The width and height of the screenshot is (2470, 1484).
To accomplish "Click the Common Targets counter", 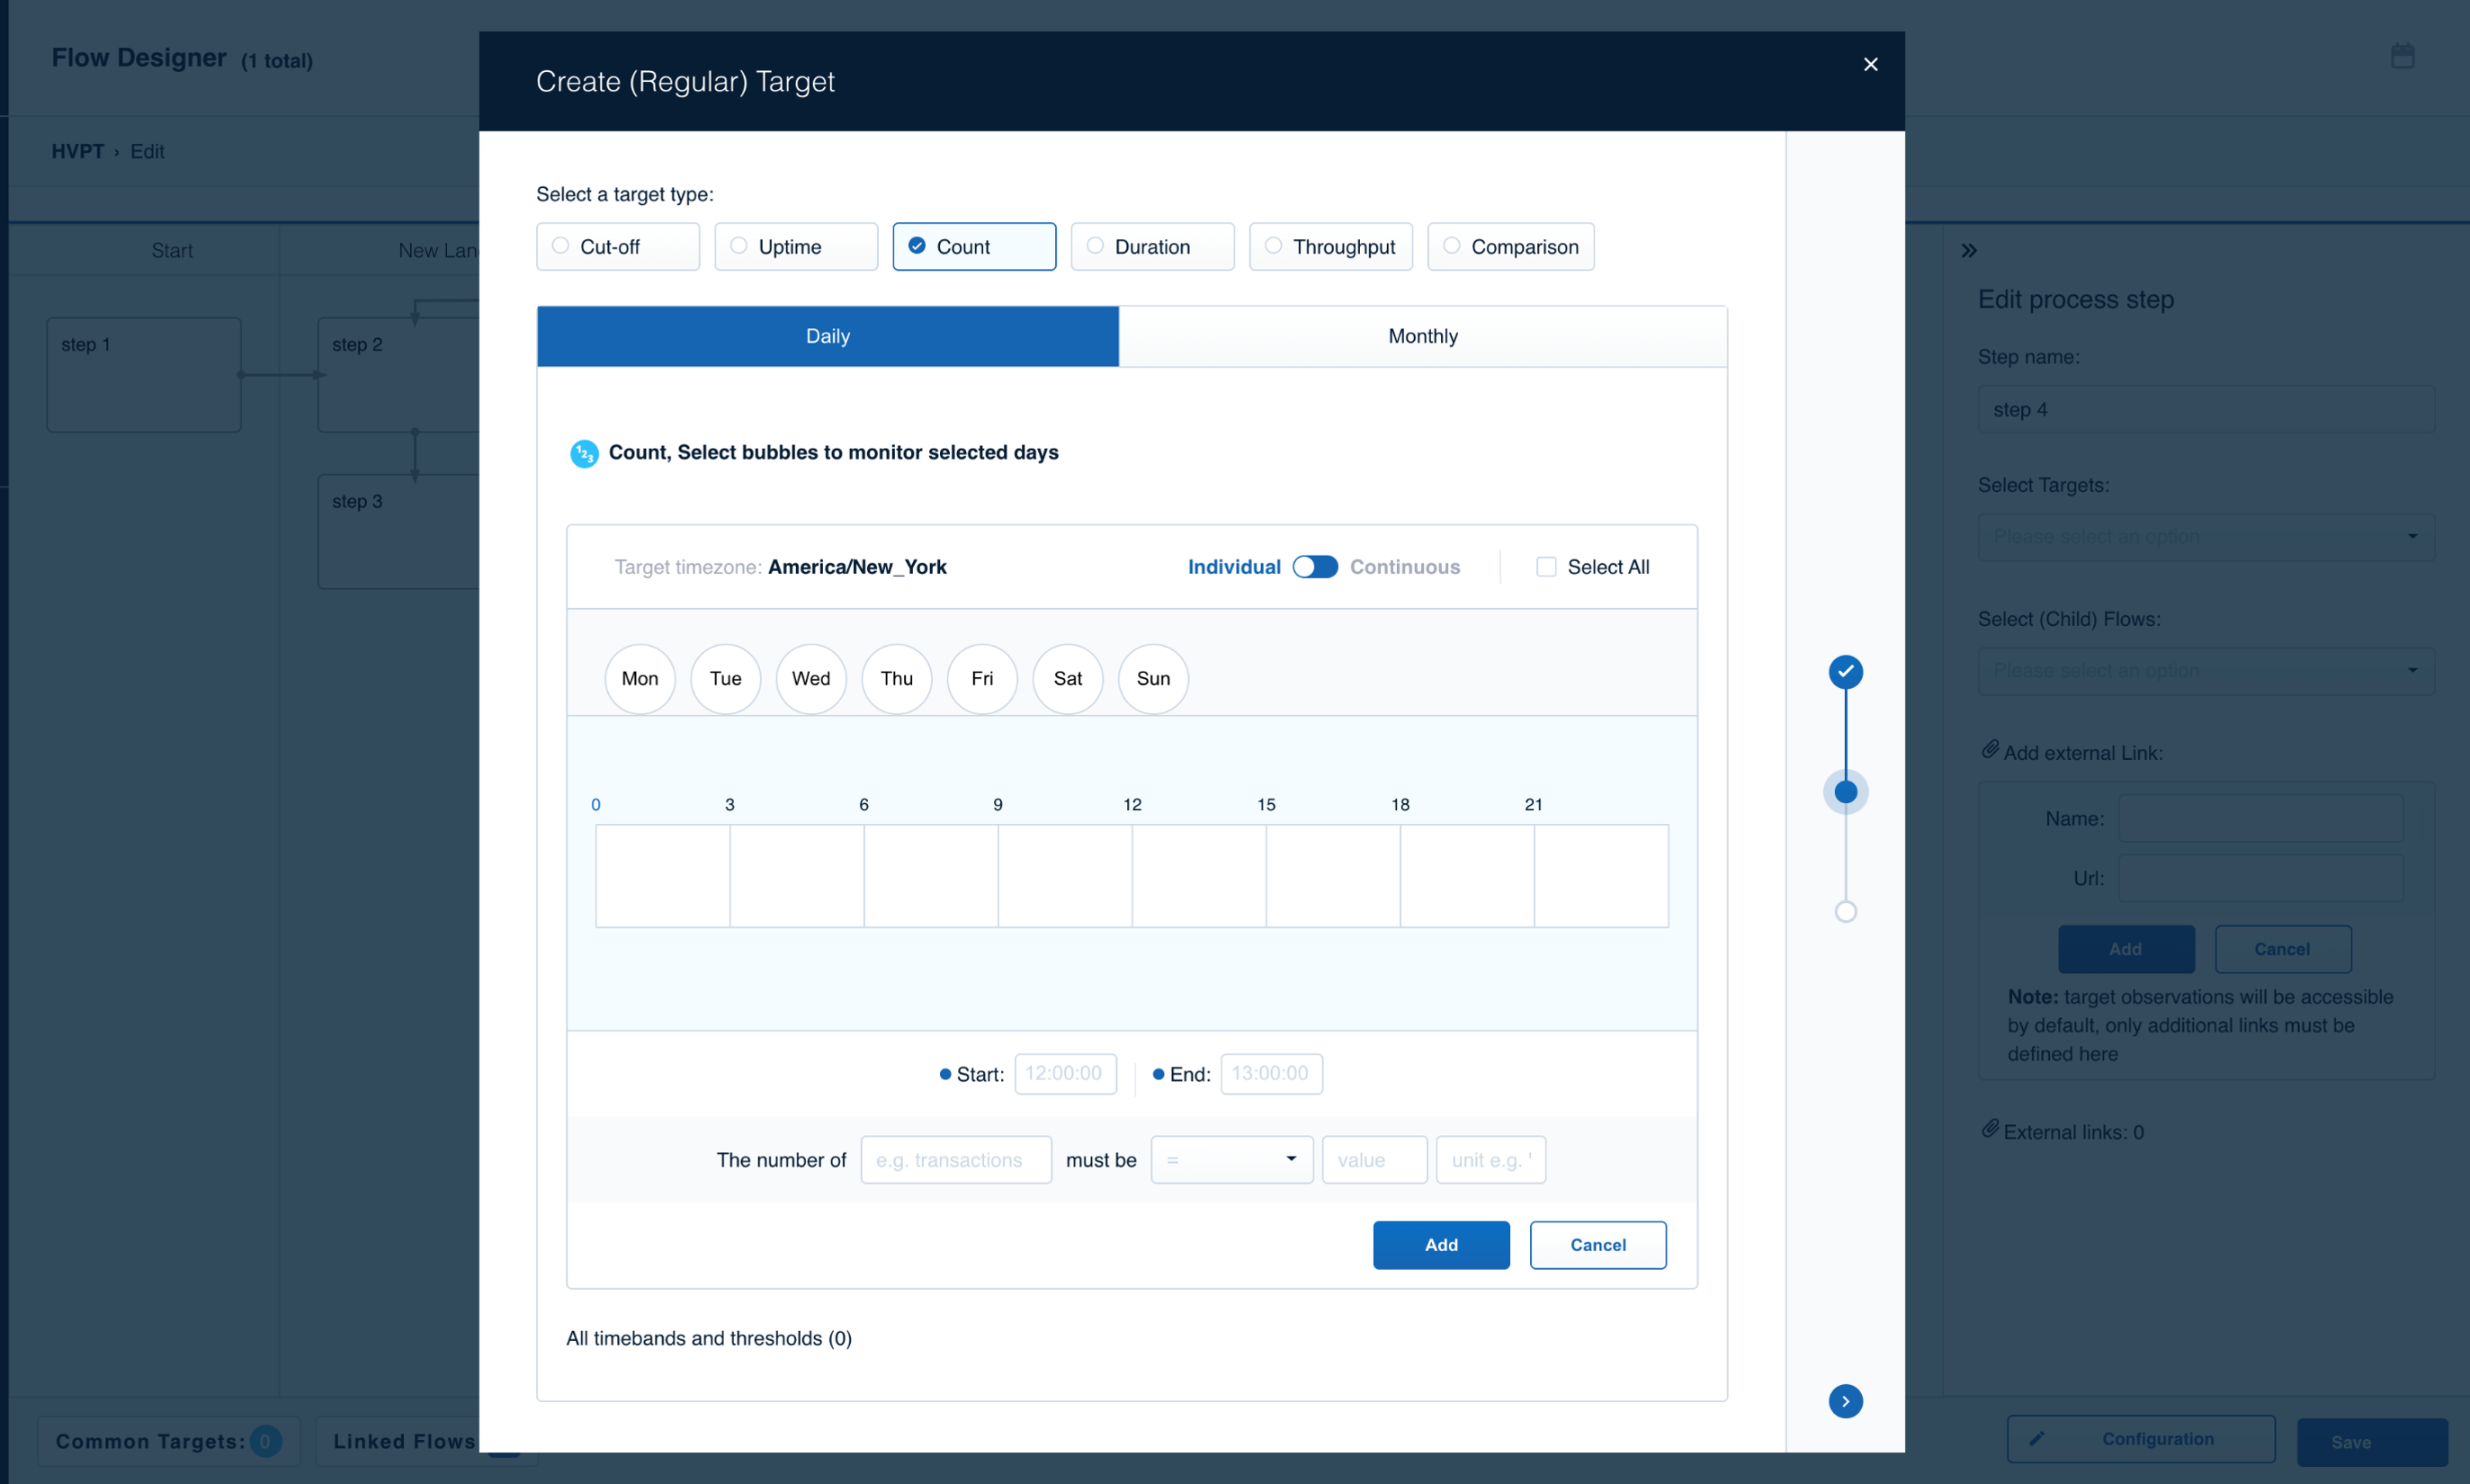I will pyautogui.click(x=265, y=1441).
